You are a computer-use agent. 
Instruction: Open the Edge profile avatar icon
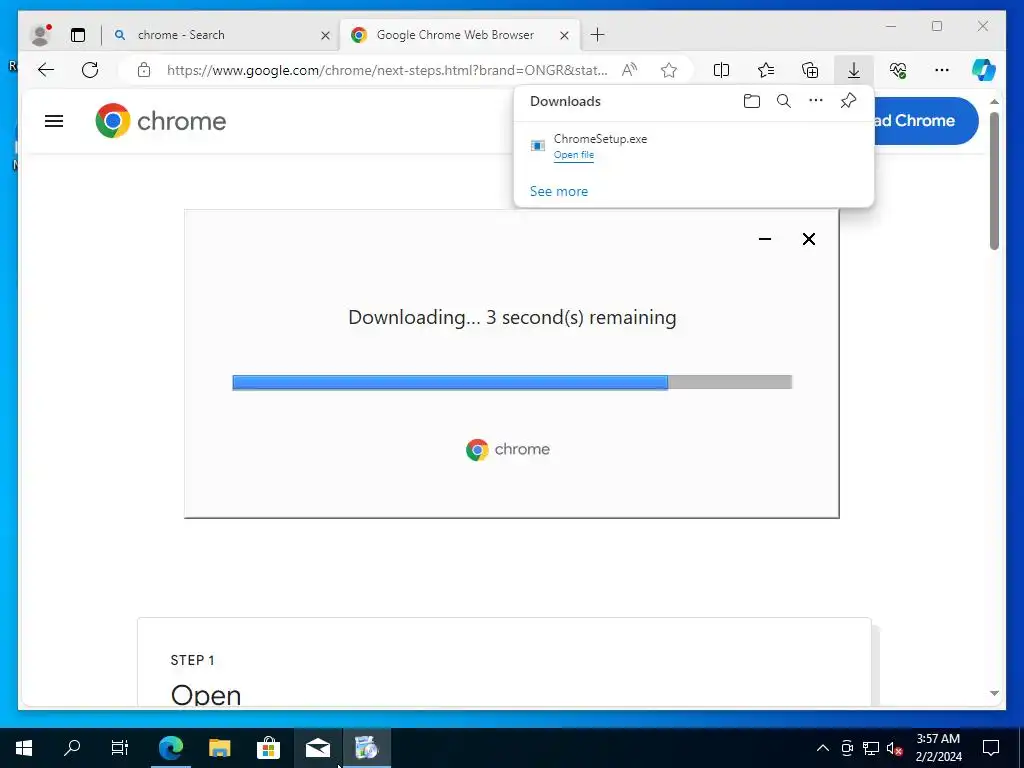point(40,35)
